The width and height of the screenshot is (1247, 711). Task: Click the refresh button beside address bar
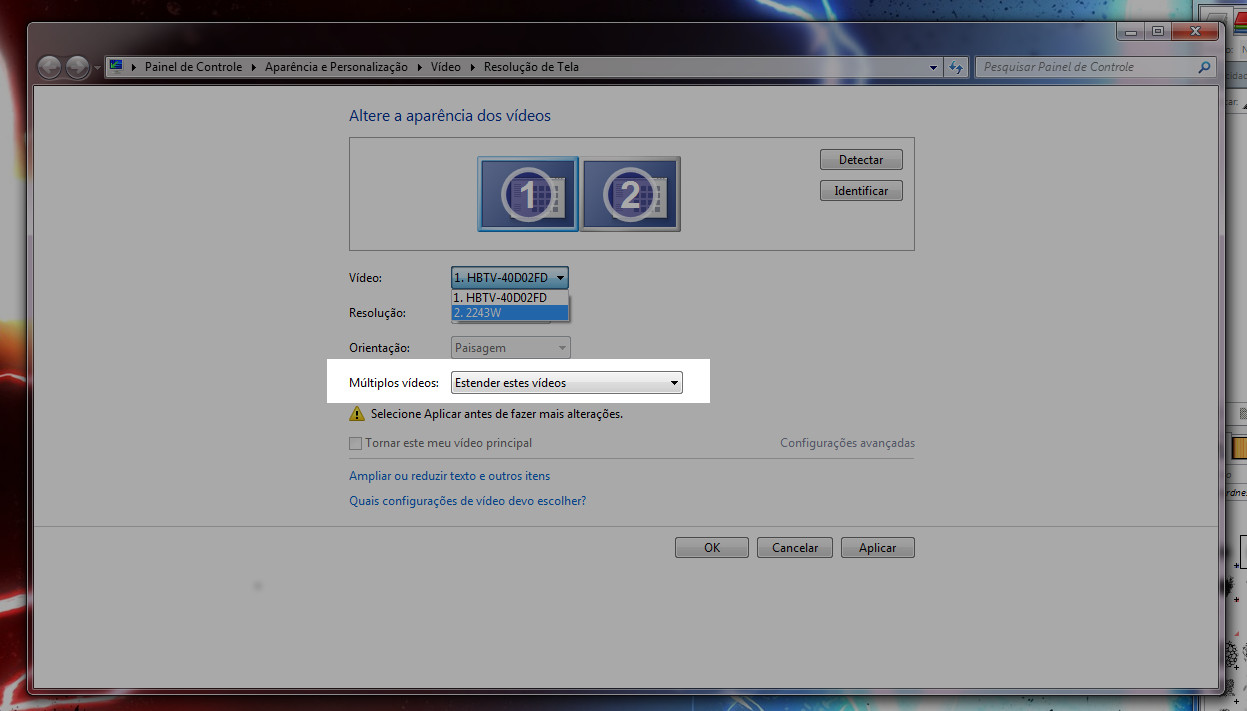point(956,67)
